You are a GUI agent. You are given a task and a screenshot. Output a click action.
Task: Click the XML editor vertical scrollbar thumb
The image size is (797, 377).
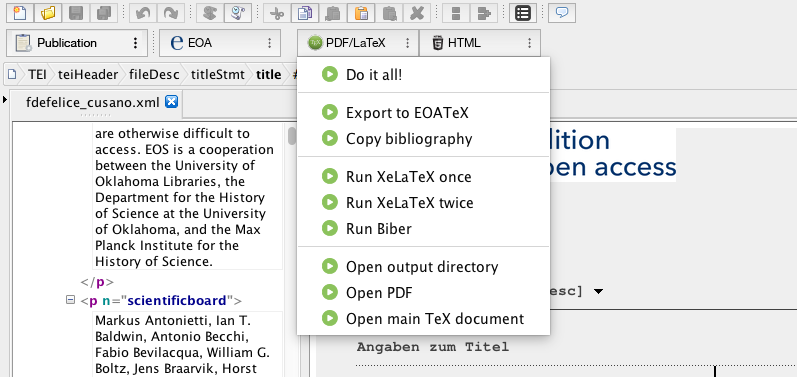(292, 136)
